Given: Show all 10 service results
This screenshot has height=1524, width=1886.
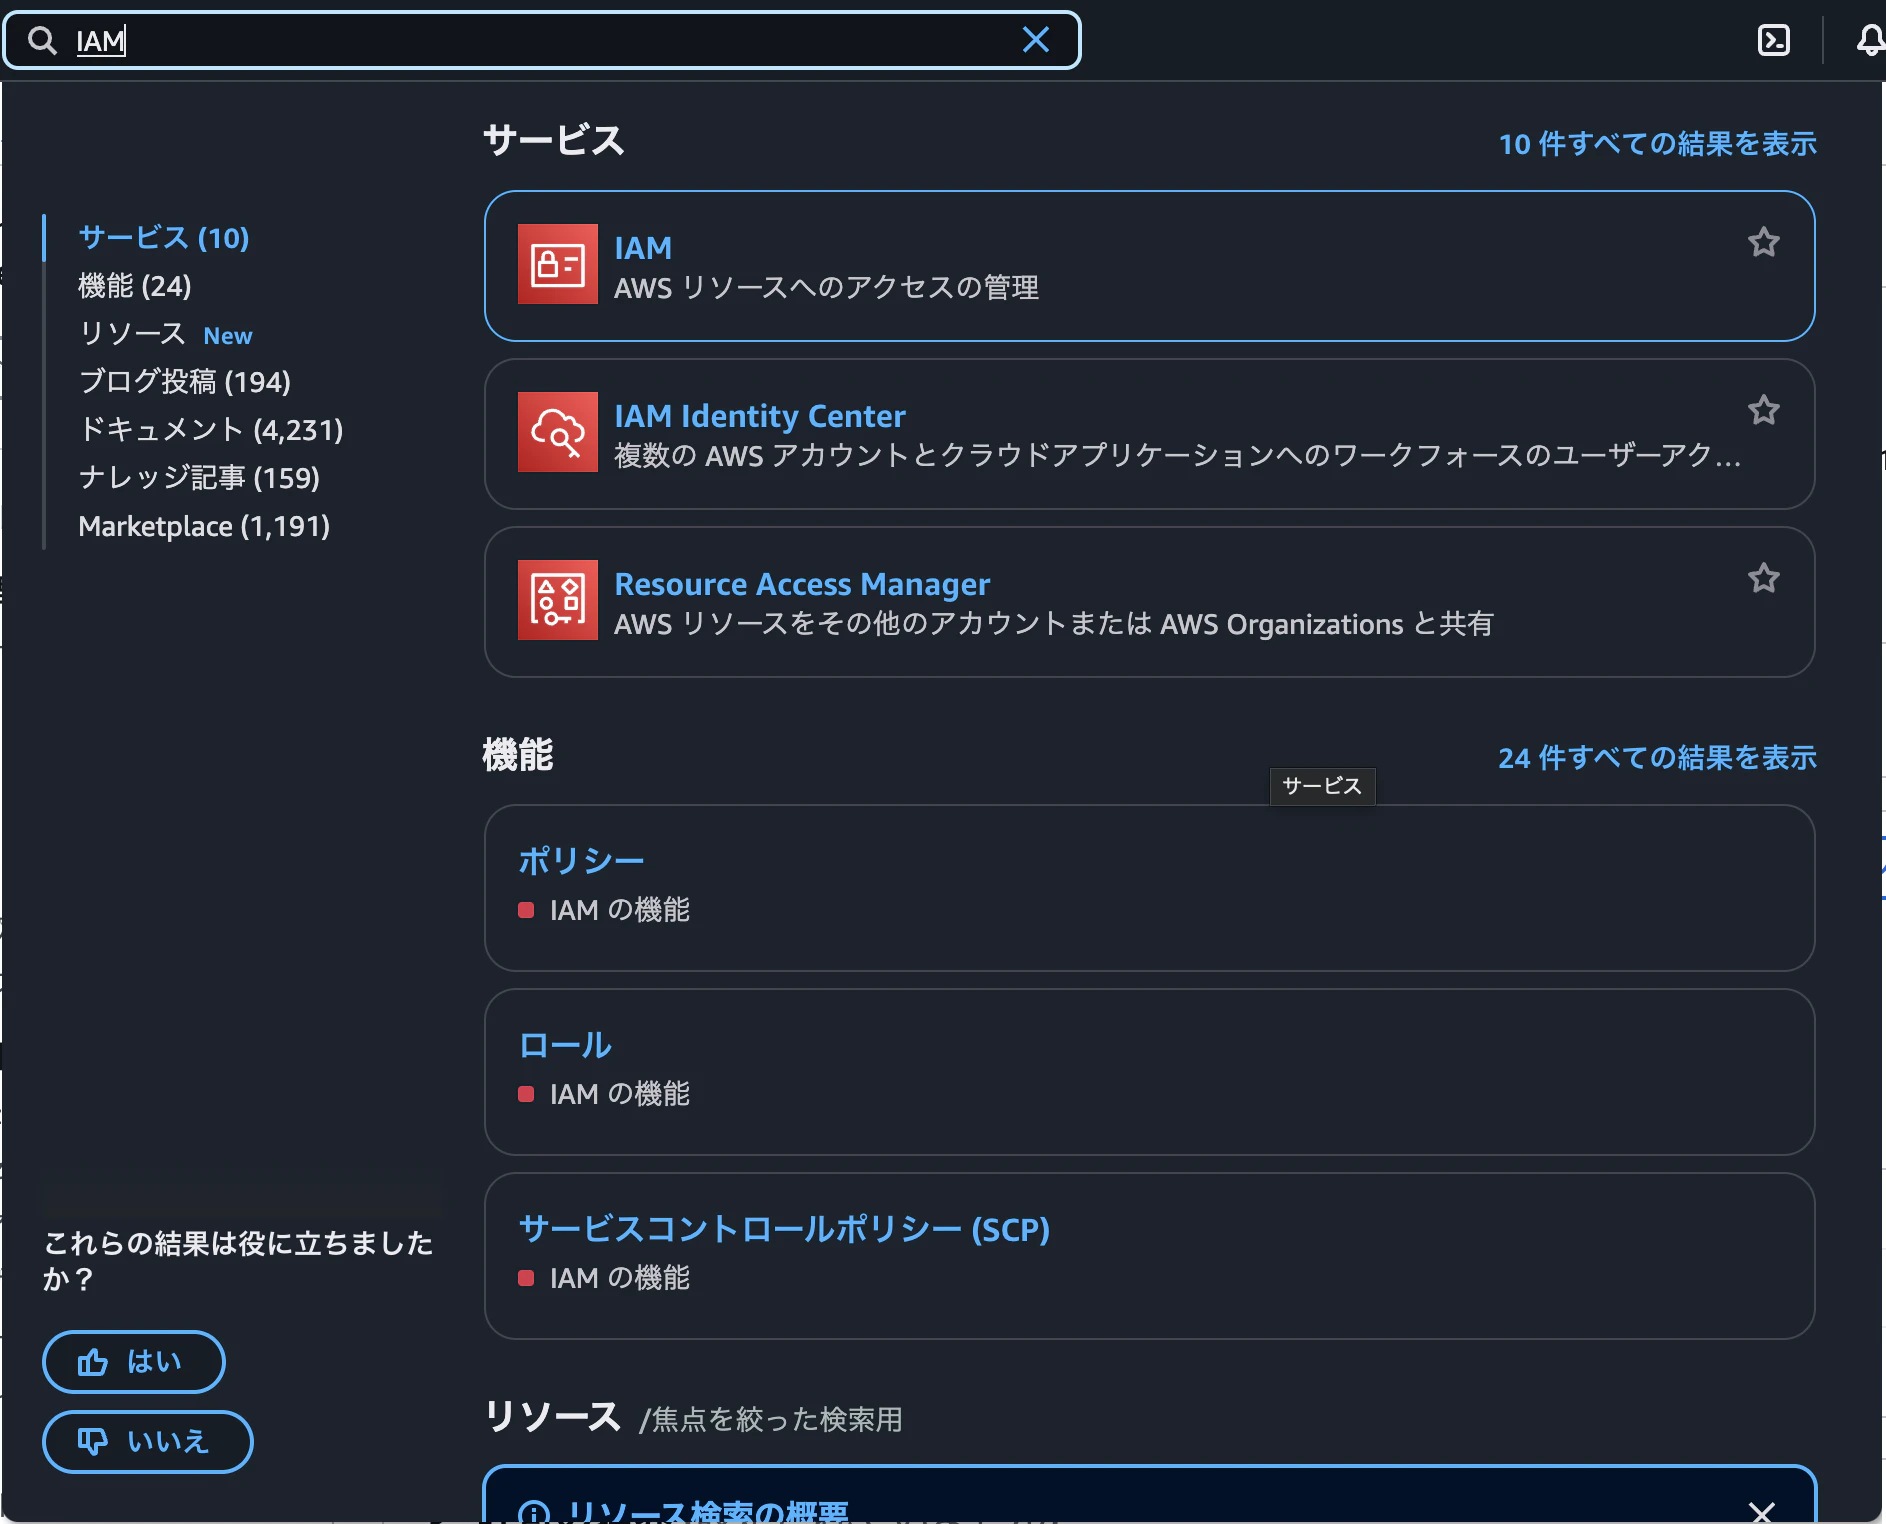Looking at the screenshot, I should point(1657,143).
